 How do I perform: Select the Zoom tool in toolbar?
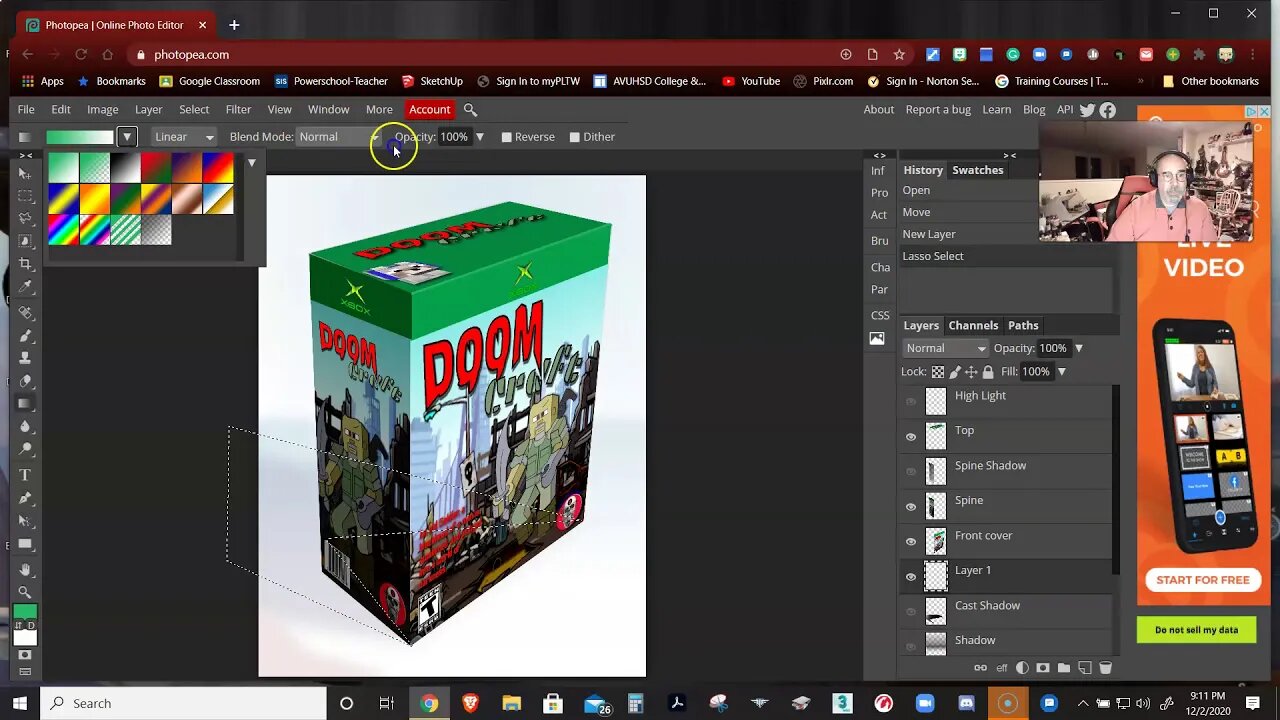click(x=26, y=592)
